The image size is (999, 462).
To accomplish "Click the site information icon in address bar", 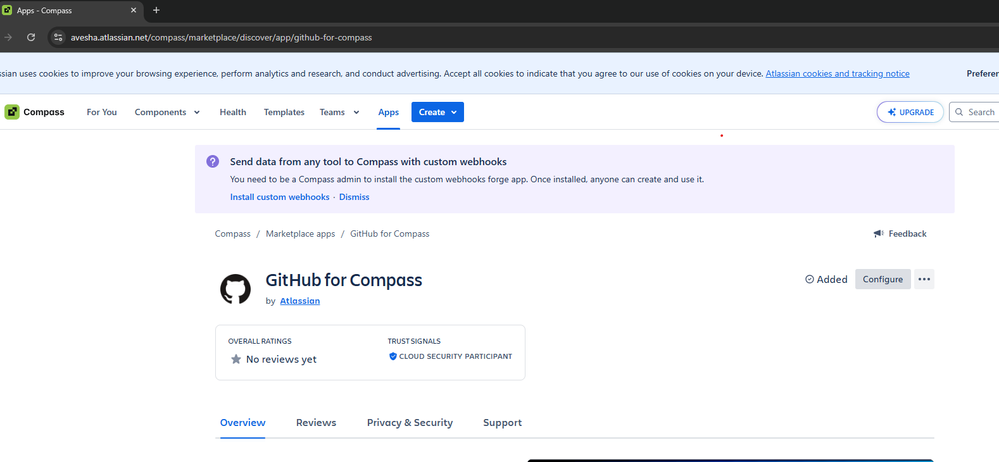I will [58, 38].
